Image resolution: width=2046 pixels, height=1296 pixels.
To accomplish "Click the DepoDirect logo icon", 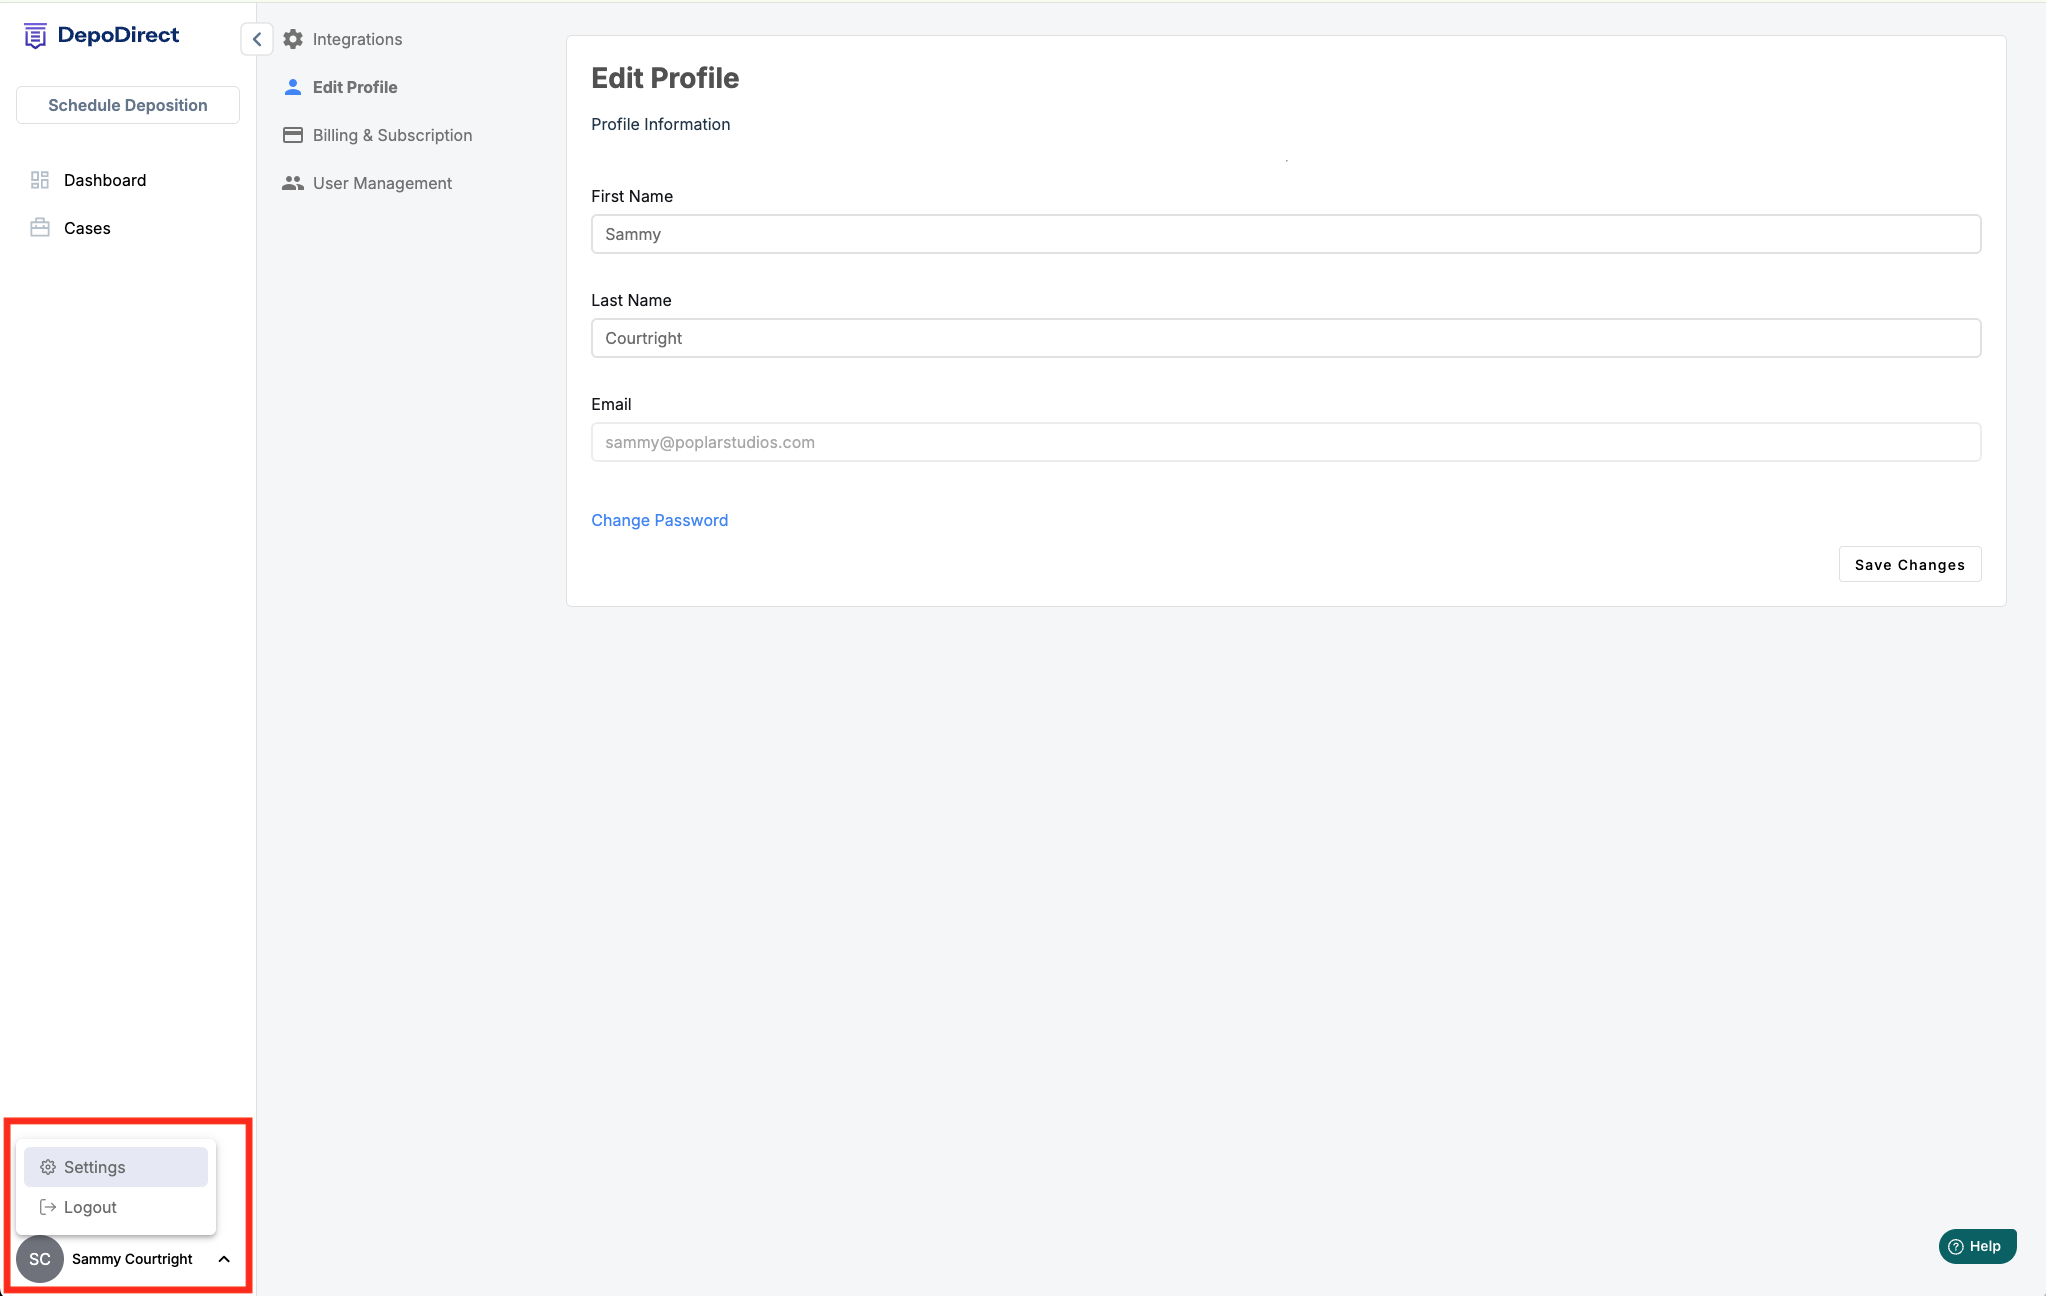I will coord(35,36).
